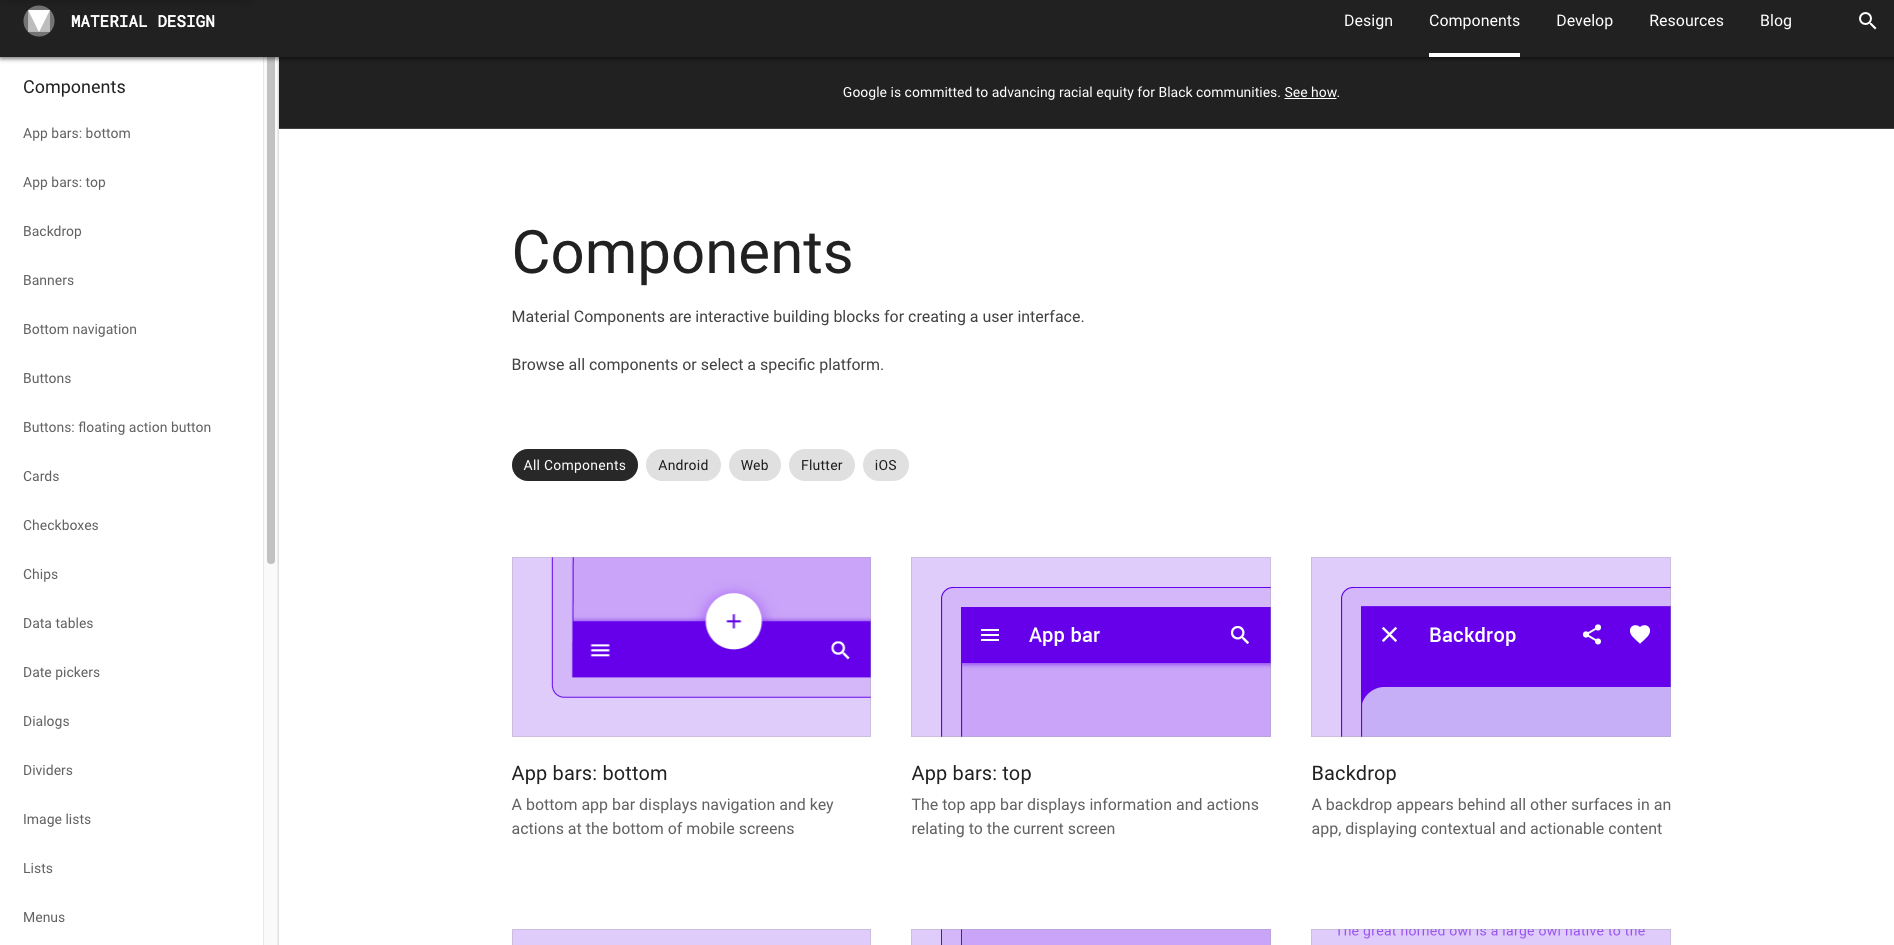Open the search magnifier in header
The width and height of the screenshot is (1894, 945).
click(x=1867, y=21)
